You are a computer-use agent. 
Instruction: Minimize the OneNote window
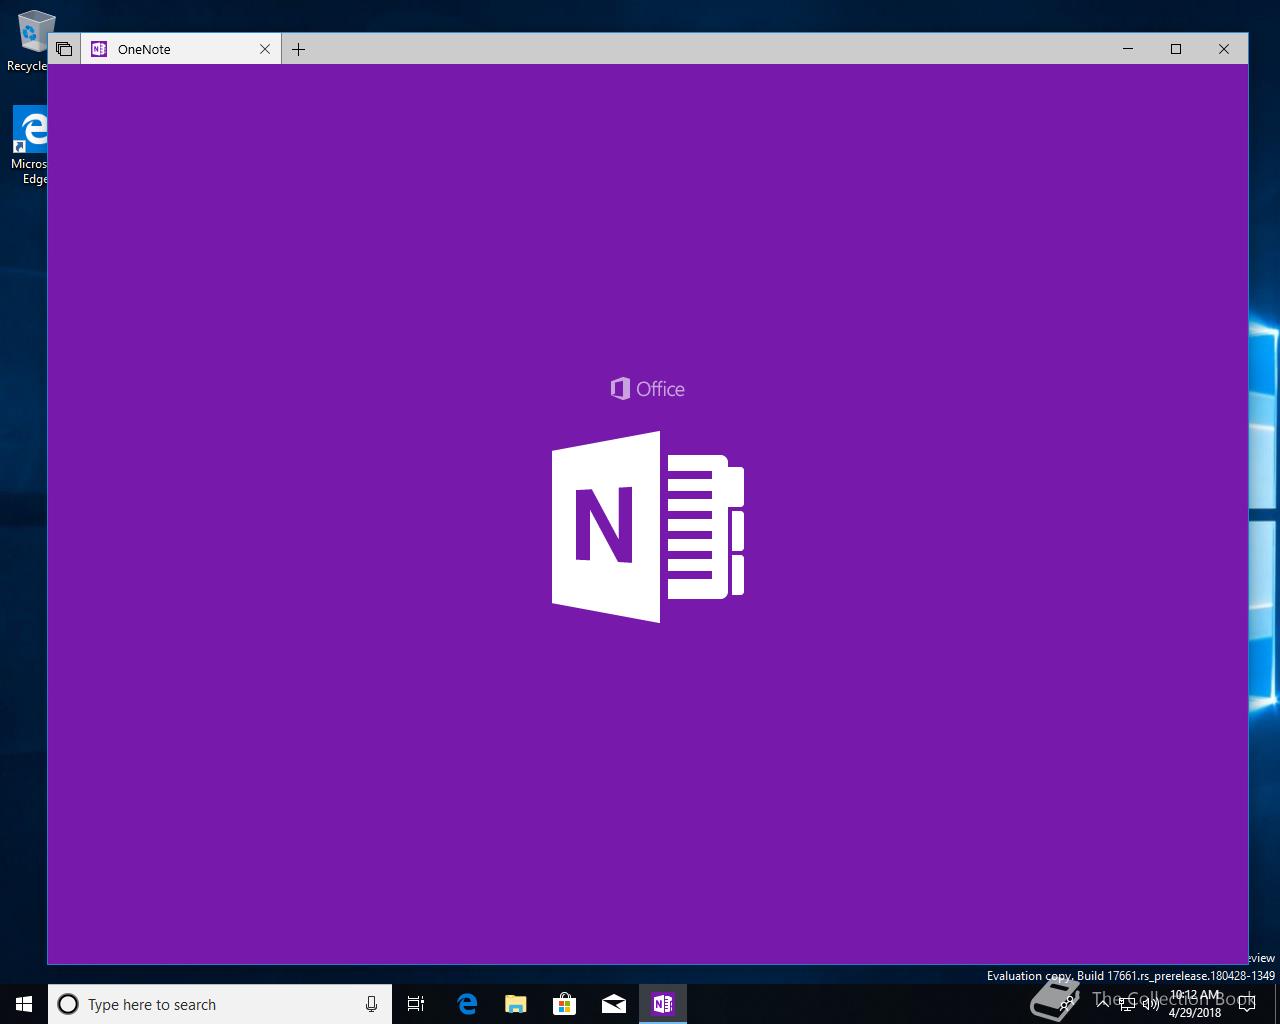point(1128,49)
